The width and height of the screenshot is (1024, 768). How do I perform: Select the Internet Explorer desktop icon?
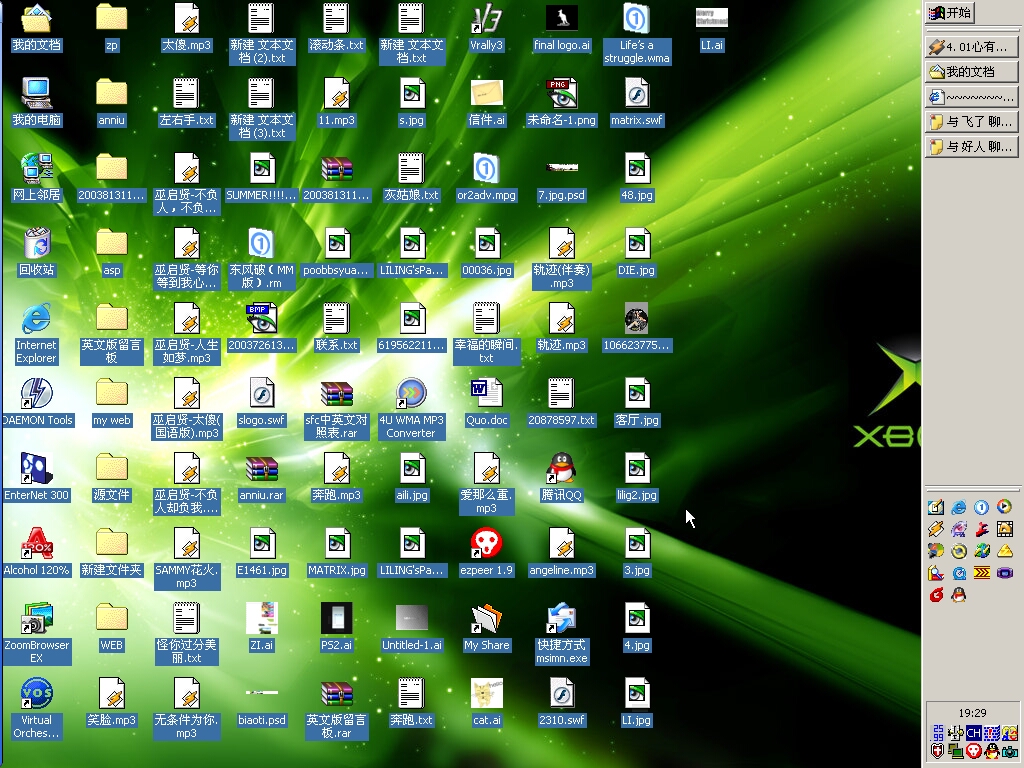[37, 333]
